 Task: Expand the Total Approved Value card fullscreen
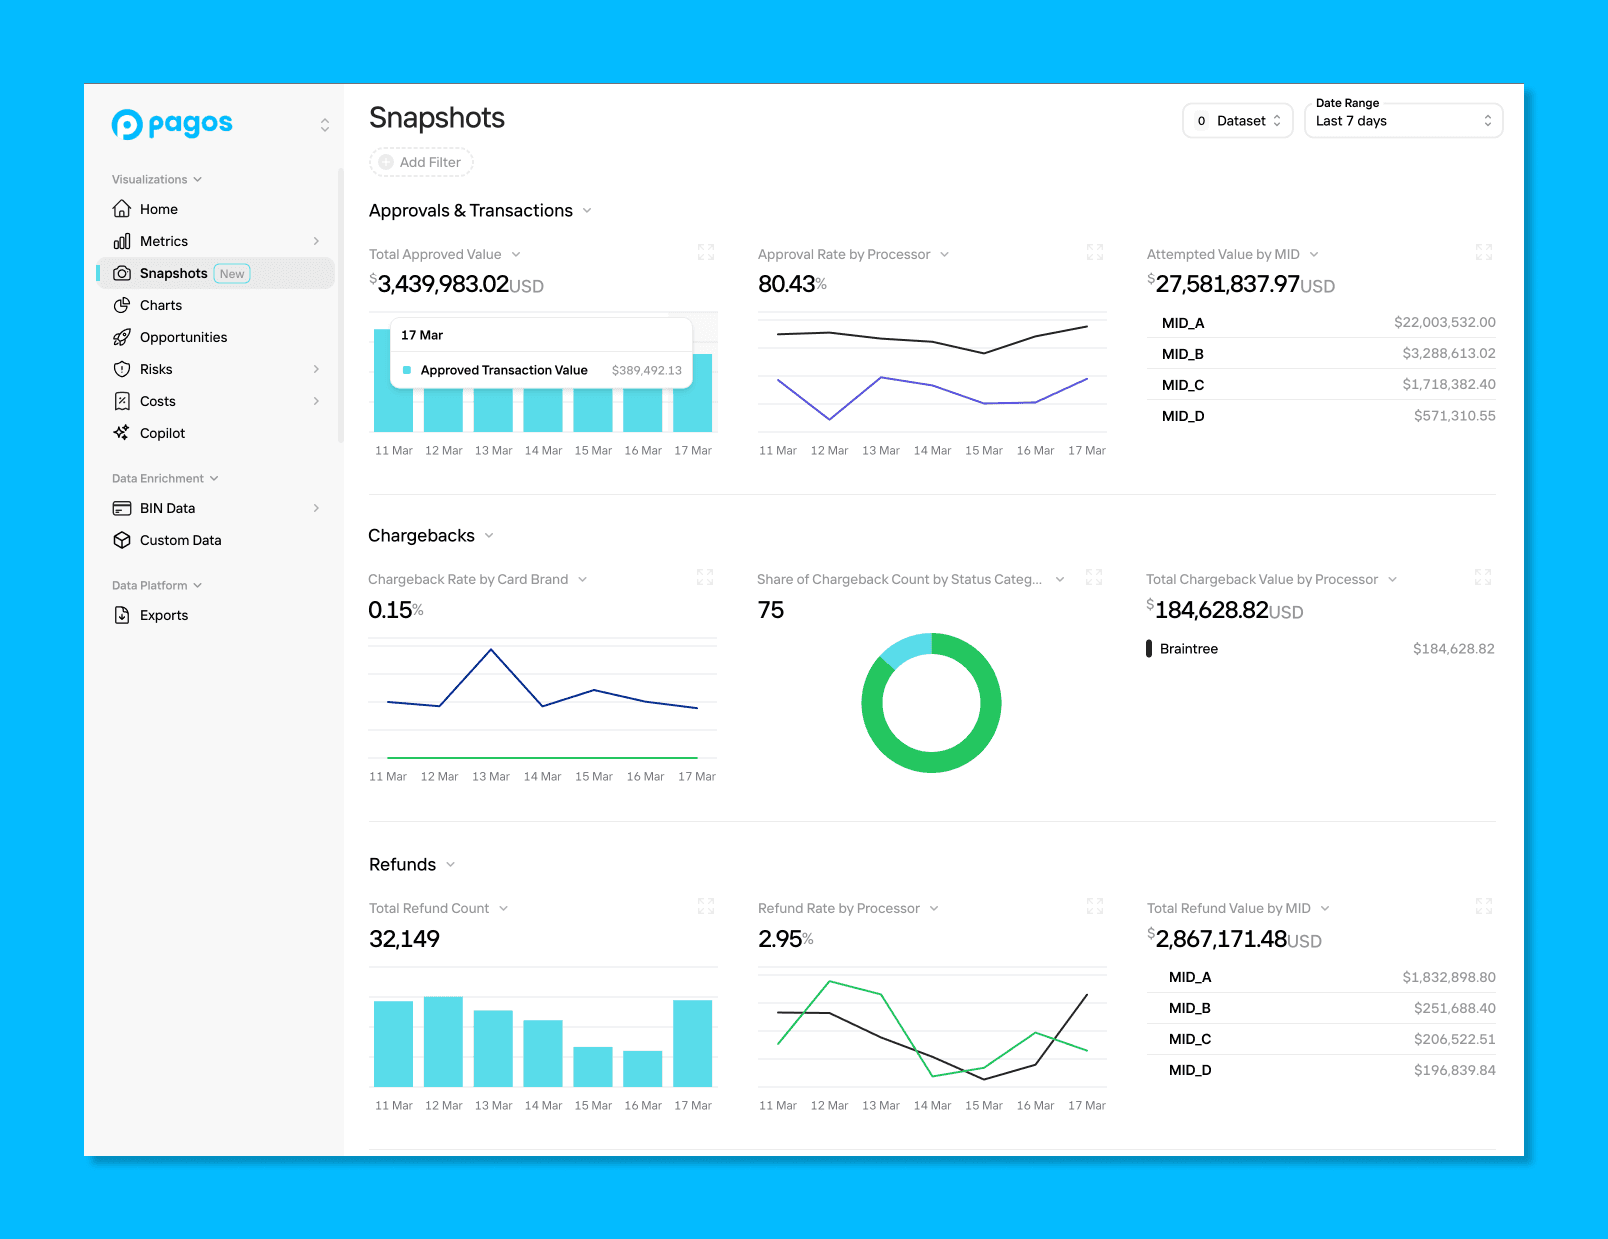tap(706, 252)
